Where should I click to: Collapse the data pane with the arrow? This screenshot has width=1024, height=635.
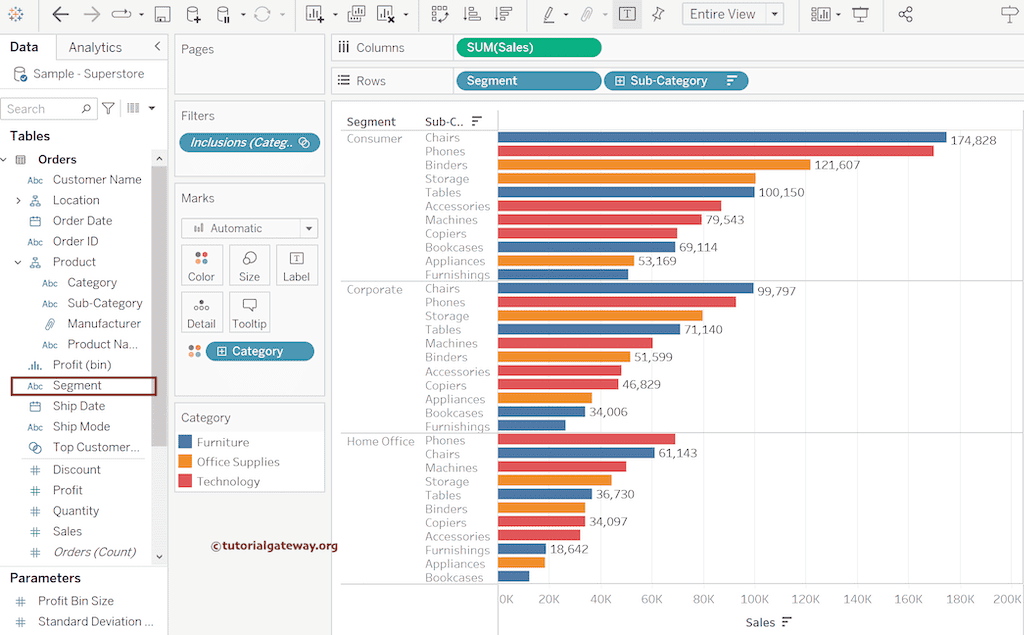tap(157, 47)
